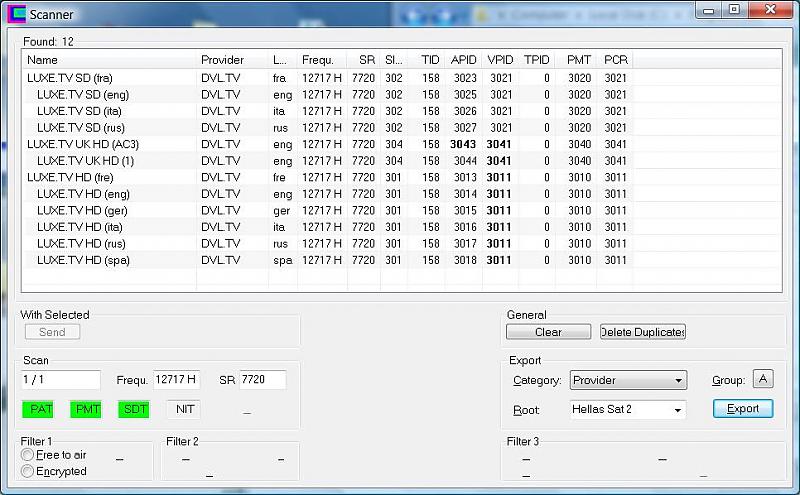Sort by the Frequ. column header

(322, 60)
